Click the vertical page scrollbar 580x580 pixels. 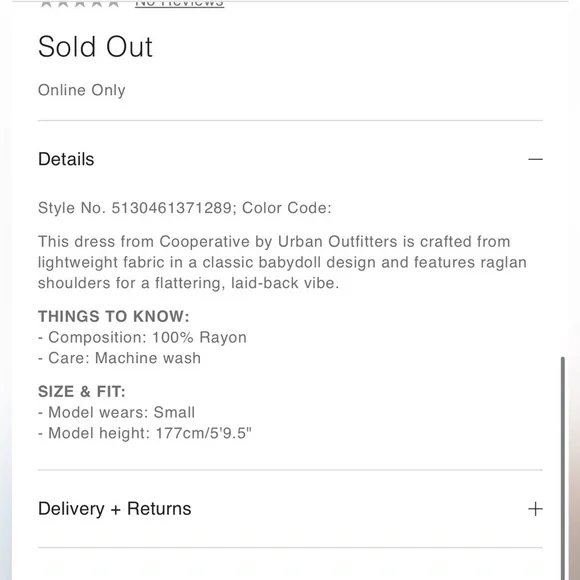[x=563, y=468]
